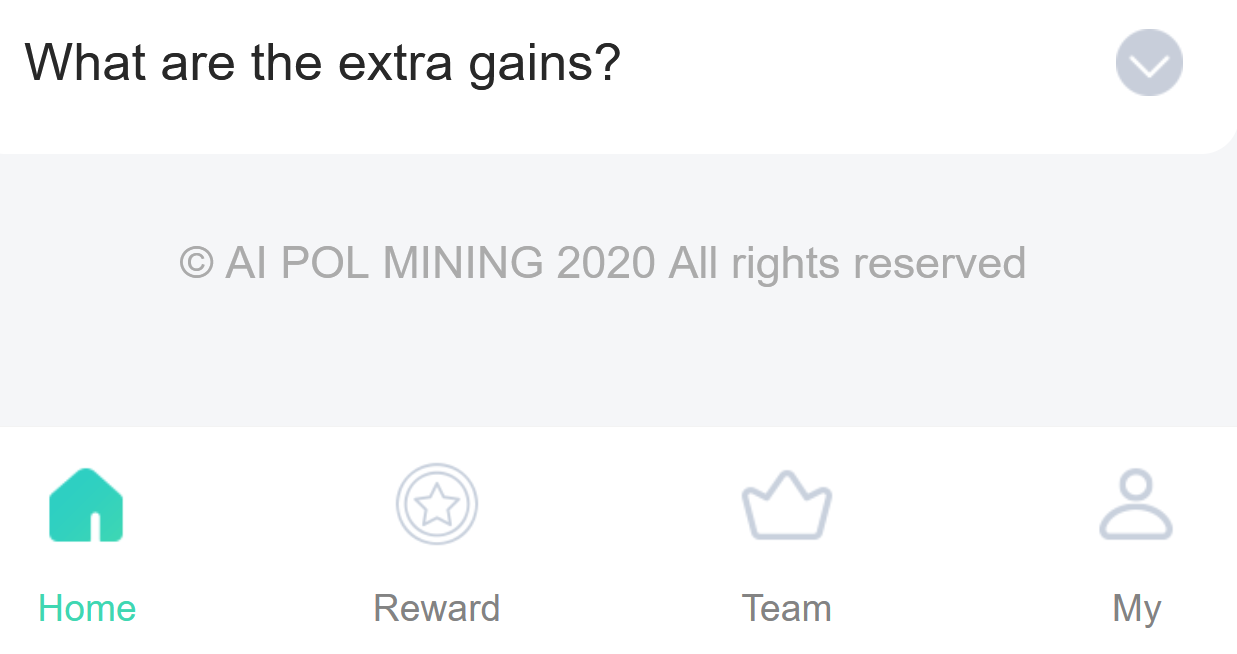Select the My tab label
The width and height of the screenshot is (1237, 654).
[x=1137, y=608]
